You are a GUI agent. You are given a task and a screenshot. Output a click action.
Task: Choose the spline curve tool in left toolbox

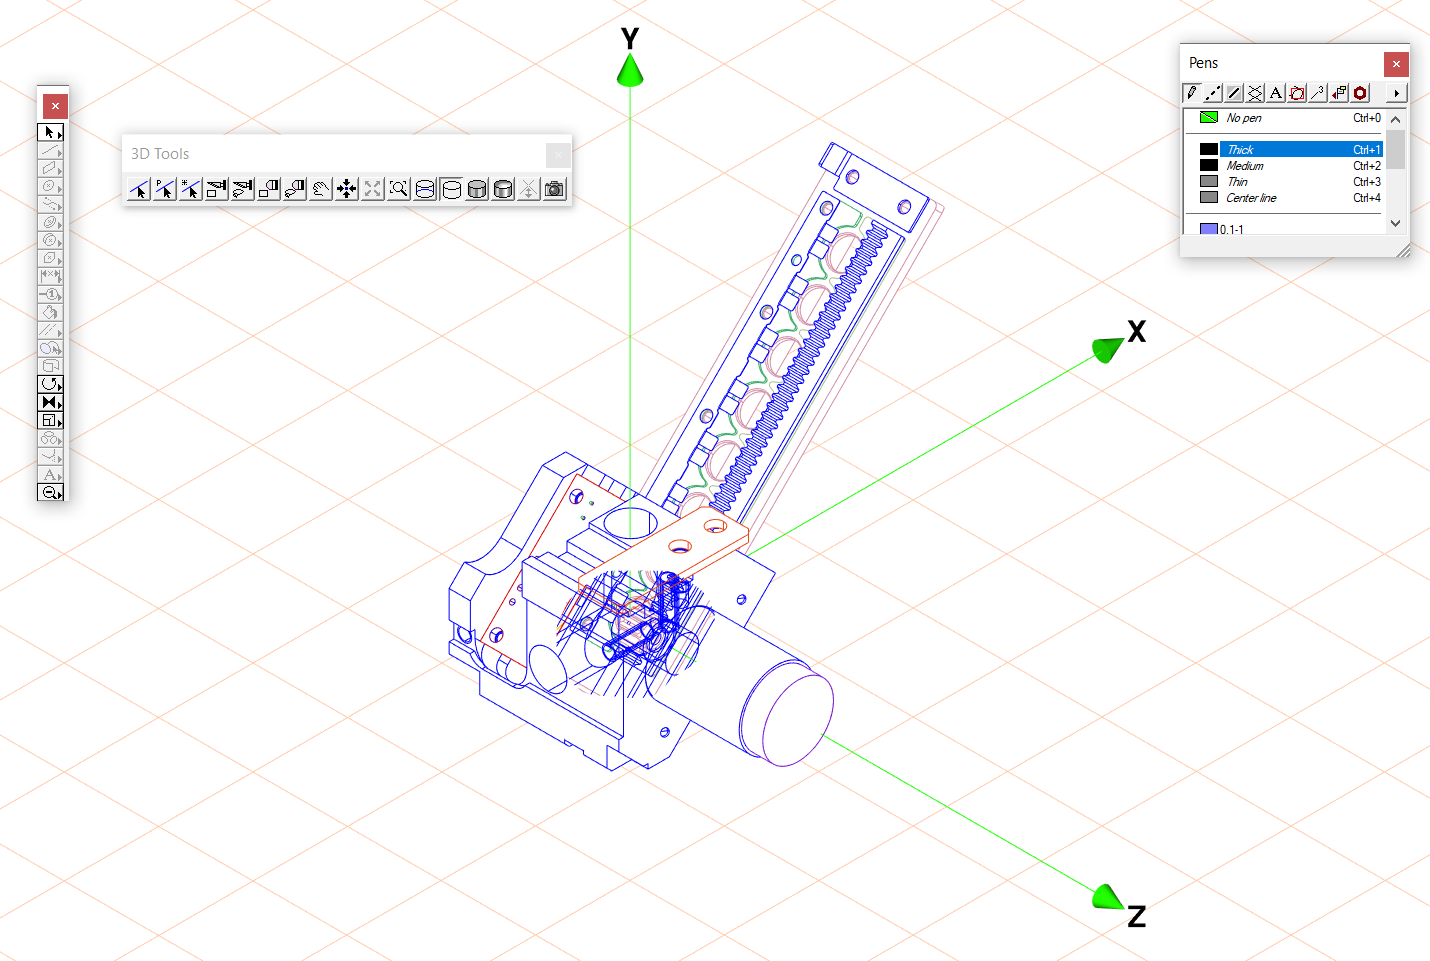tap(48, 204)
